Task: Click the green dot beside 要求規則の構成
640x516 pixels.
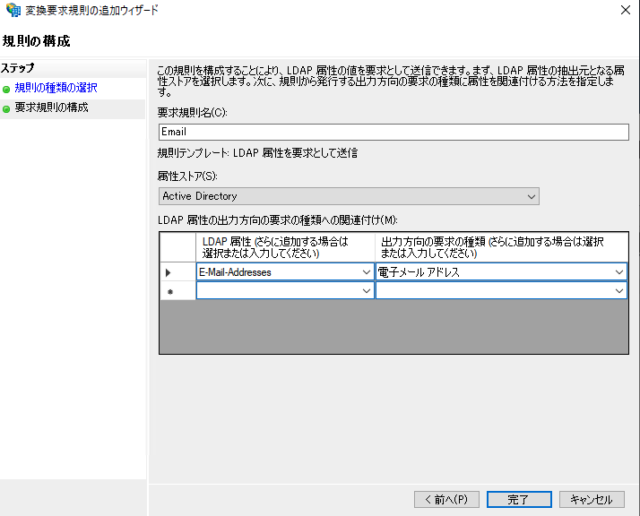Action: click(x=6, y=109)
